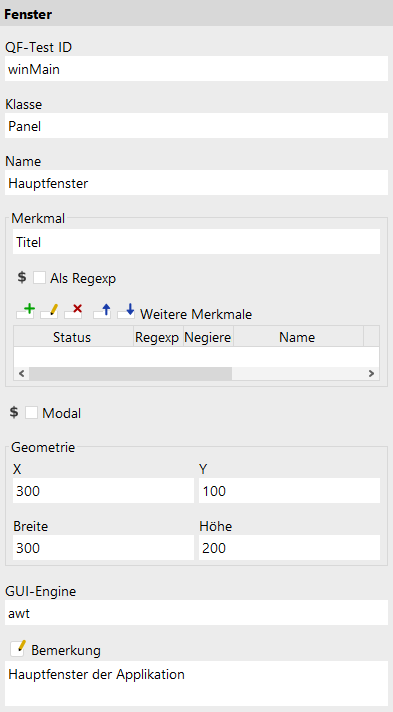Click the Breite field

[x=103, y=548]
